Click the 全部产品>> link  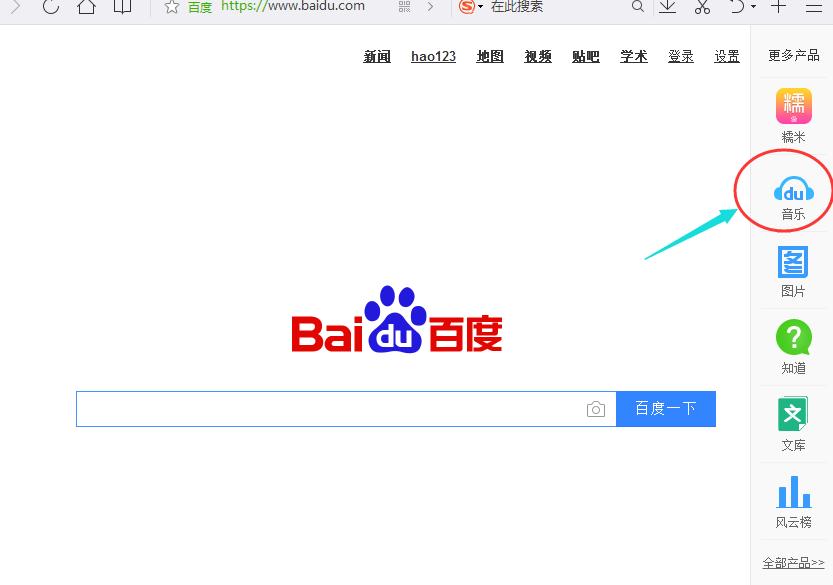click(x=793, y=563)
